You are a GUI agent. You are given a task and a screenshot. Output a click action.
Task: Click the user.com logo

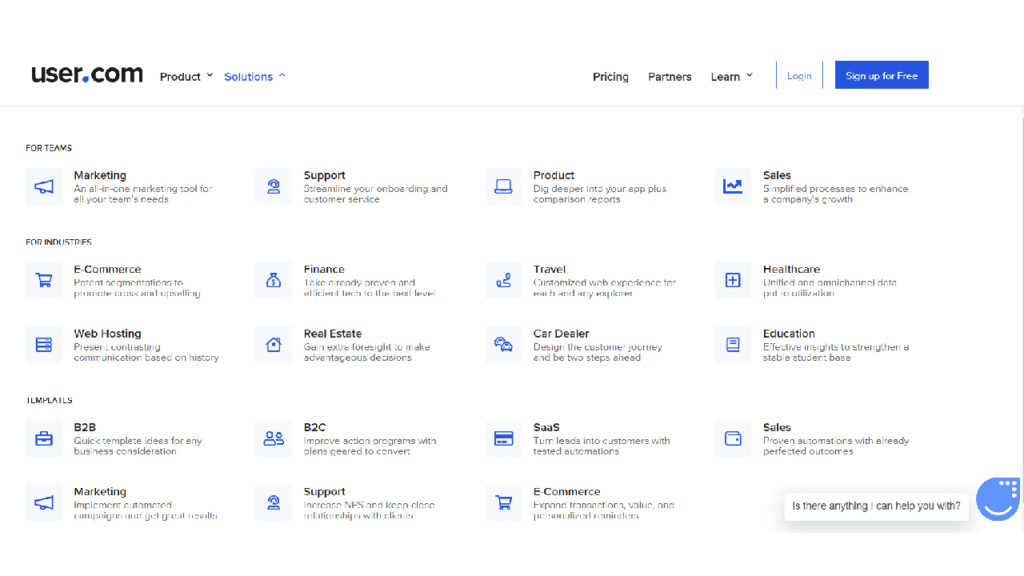click(86, 73)
